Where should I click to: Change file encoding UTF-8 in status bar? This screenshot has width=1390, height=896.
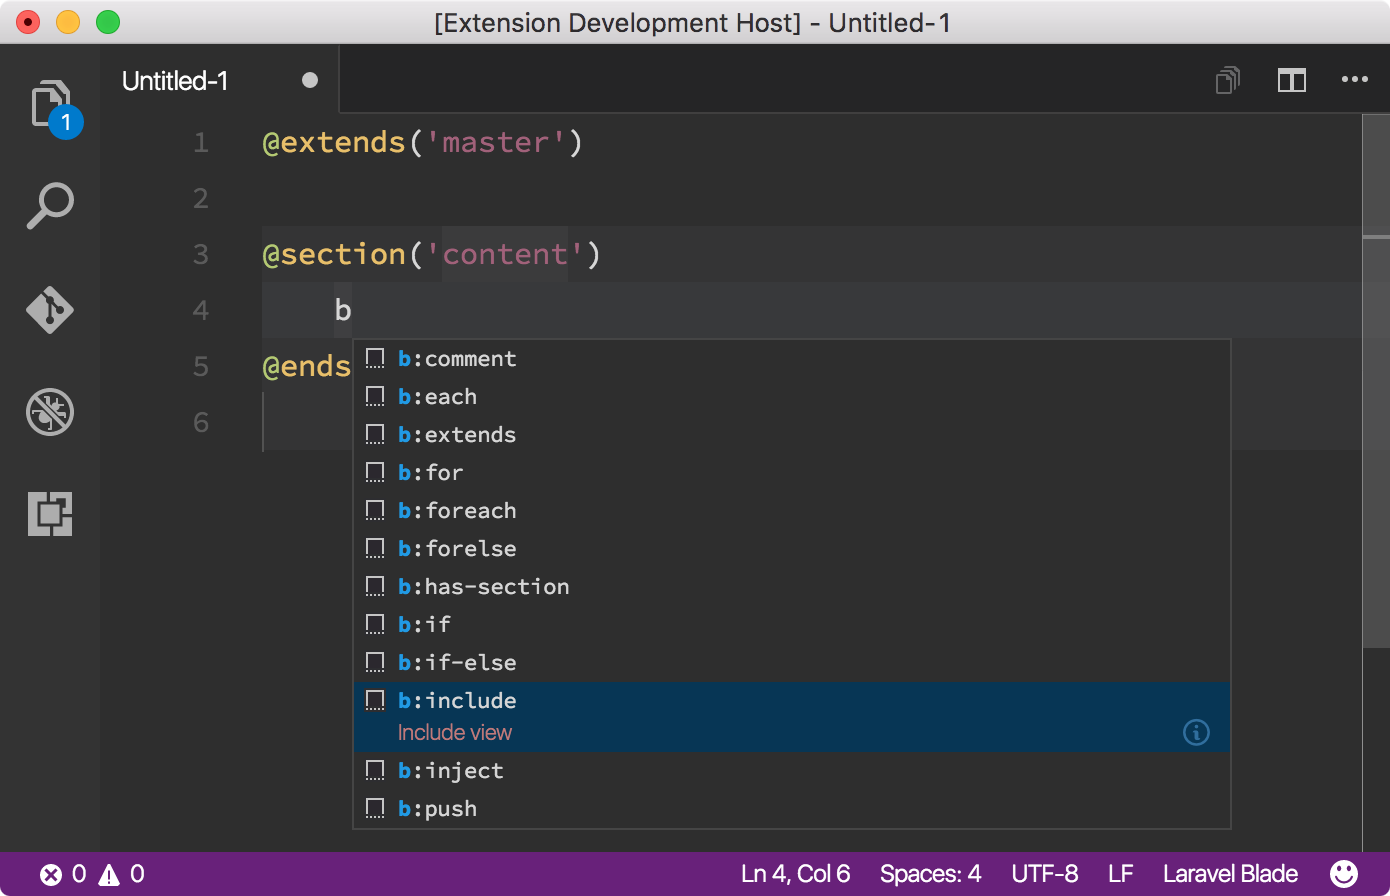(x=1045, y=874)
